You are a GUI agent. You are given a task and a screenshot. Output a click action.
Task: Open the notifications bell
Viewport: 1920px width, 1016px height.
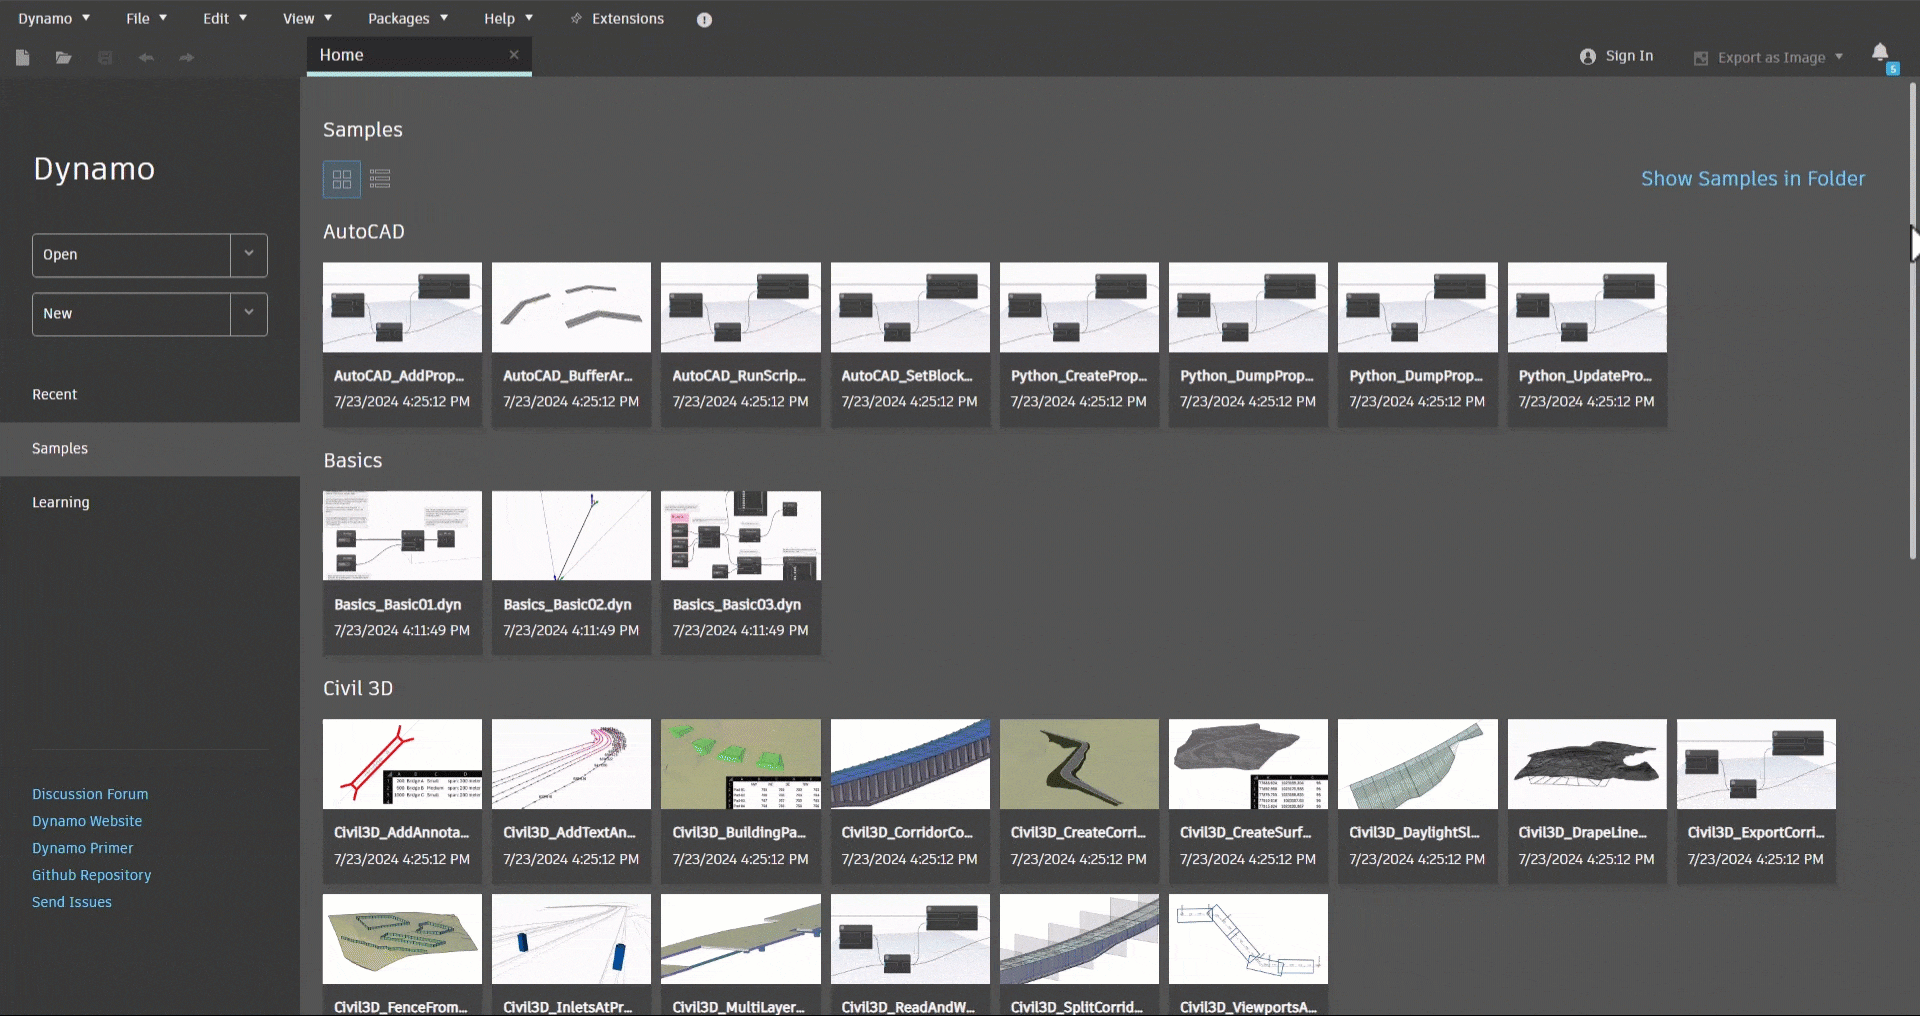point(1880,53)
